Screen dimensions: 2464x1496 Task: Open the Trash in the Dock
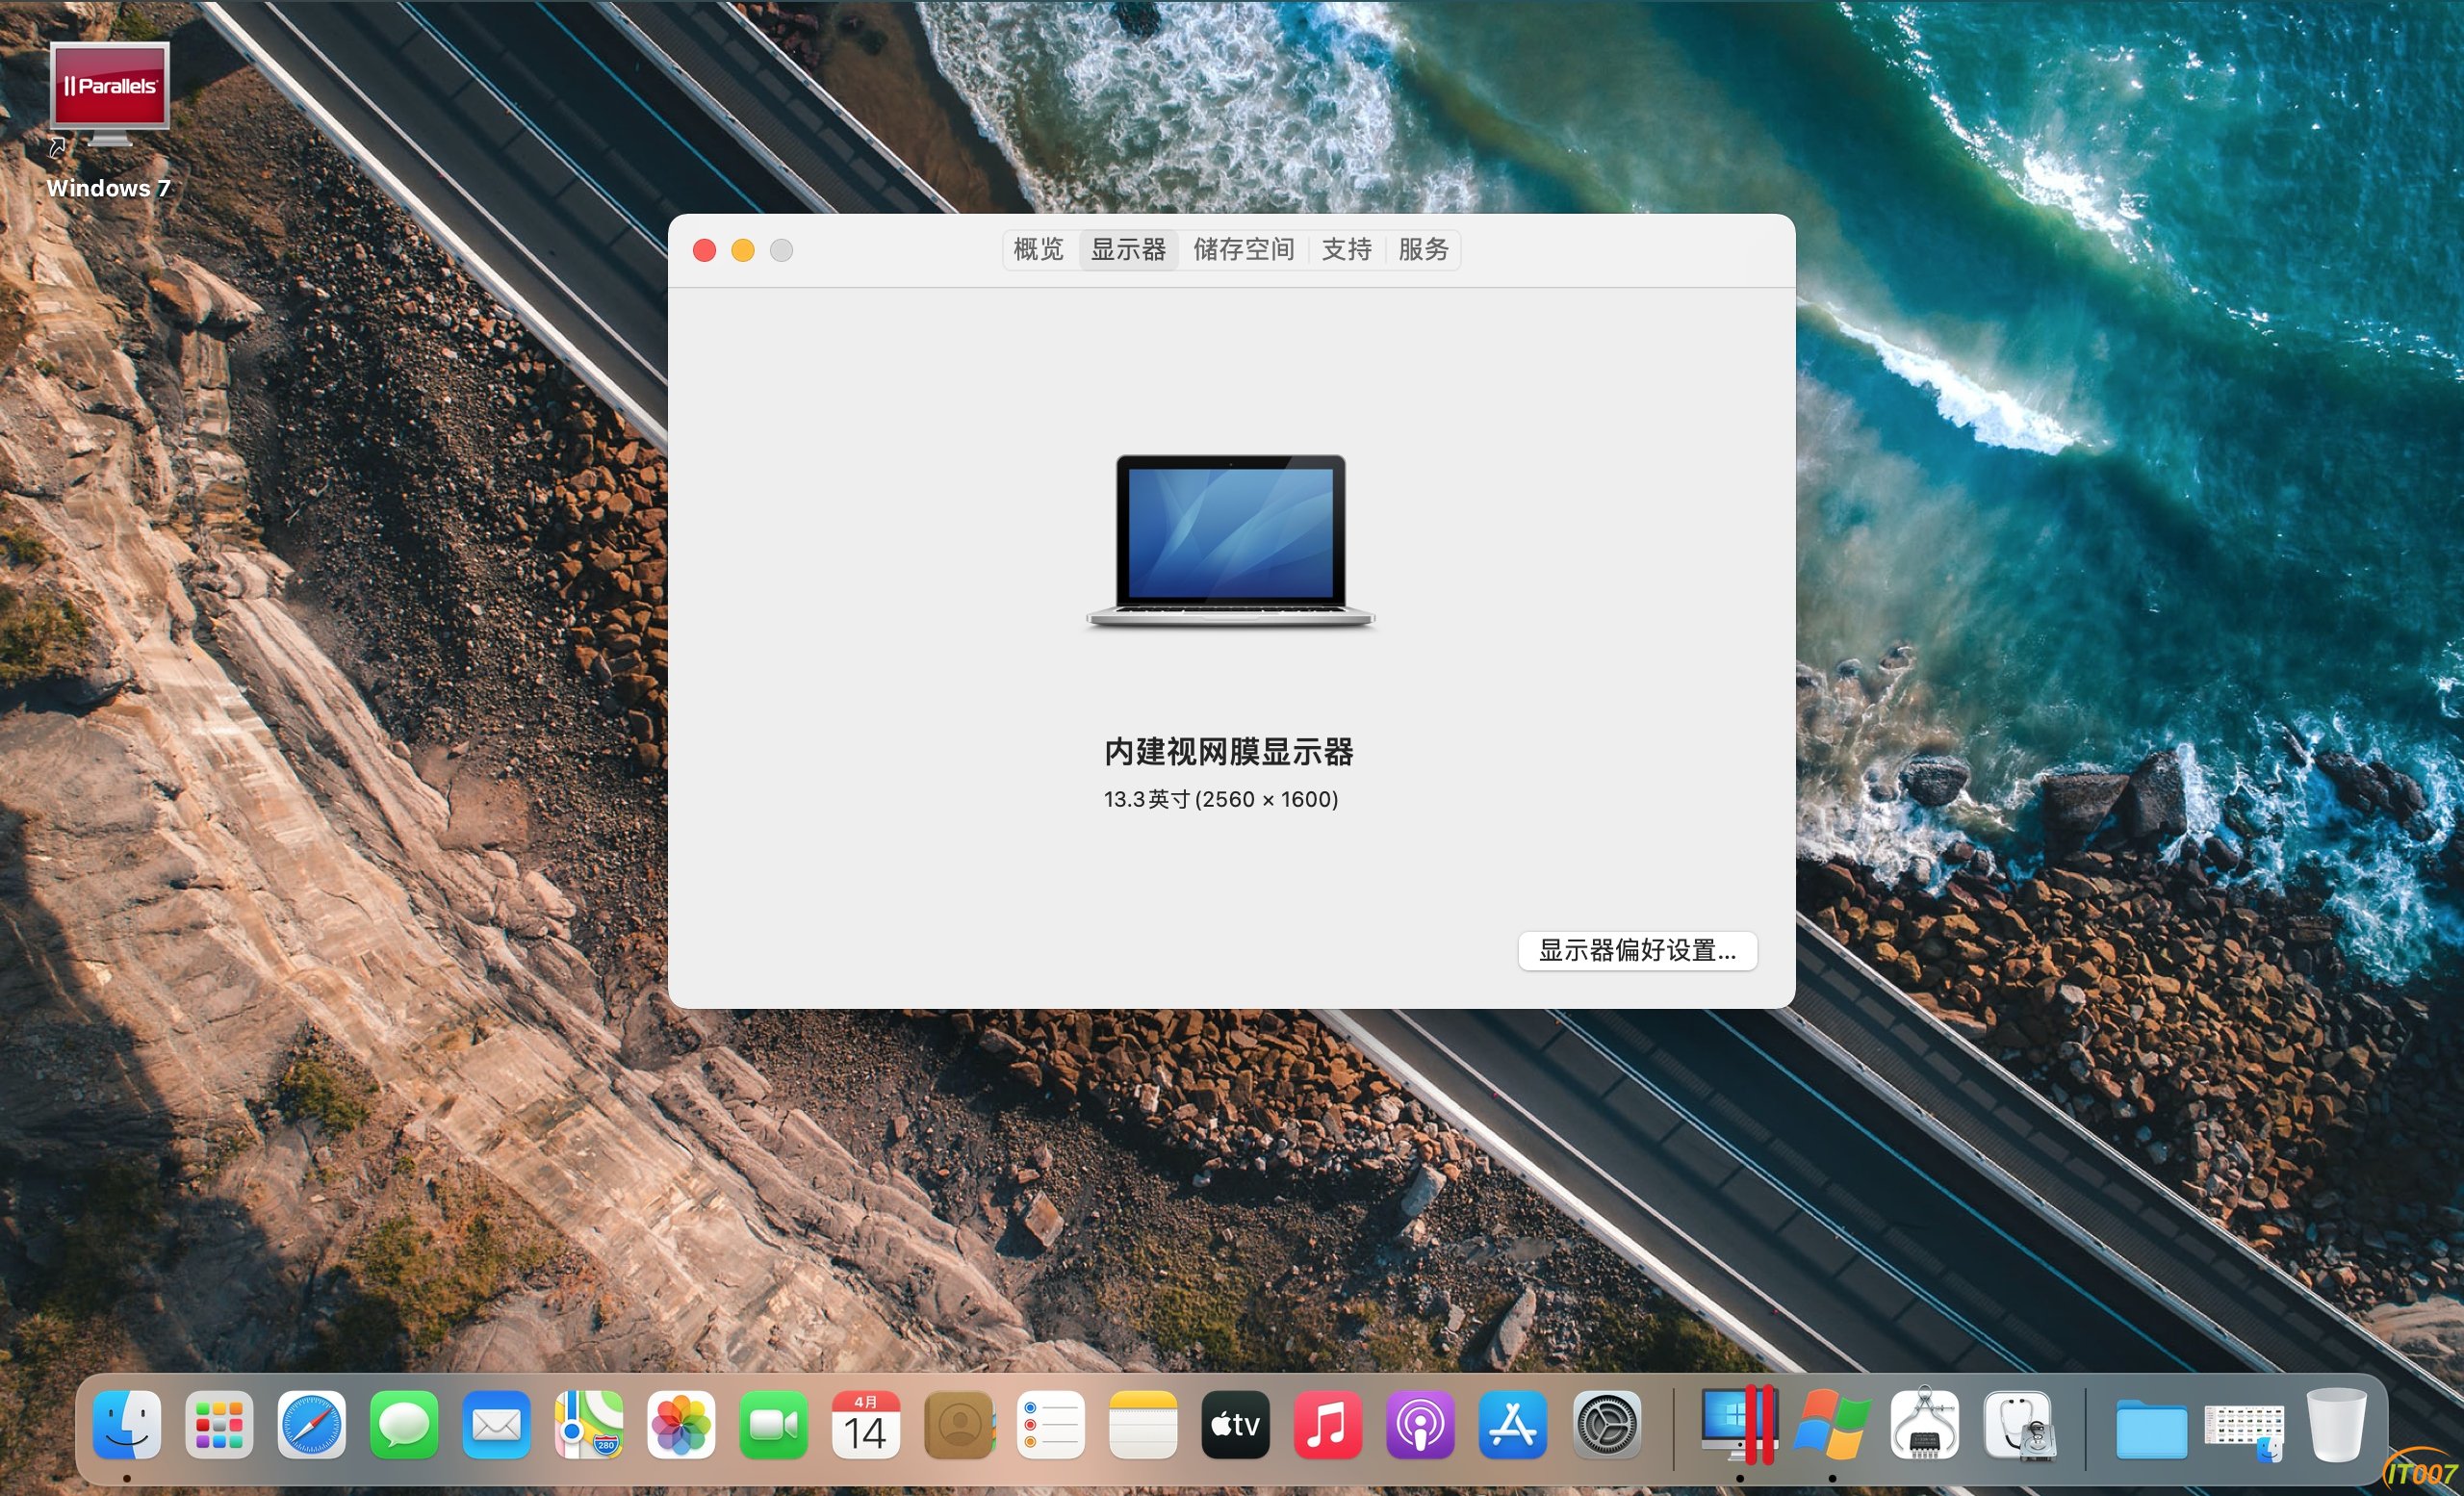click(x=2336, y=1424)
